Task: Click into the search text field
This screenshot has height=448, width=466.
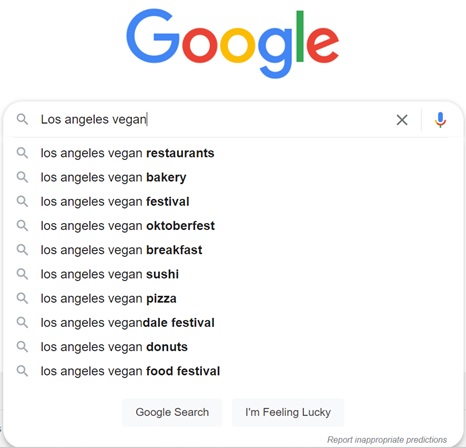Action: tap(213, 119)
